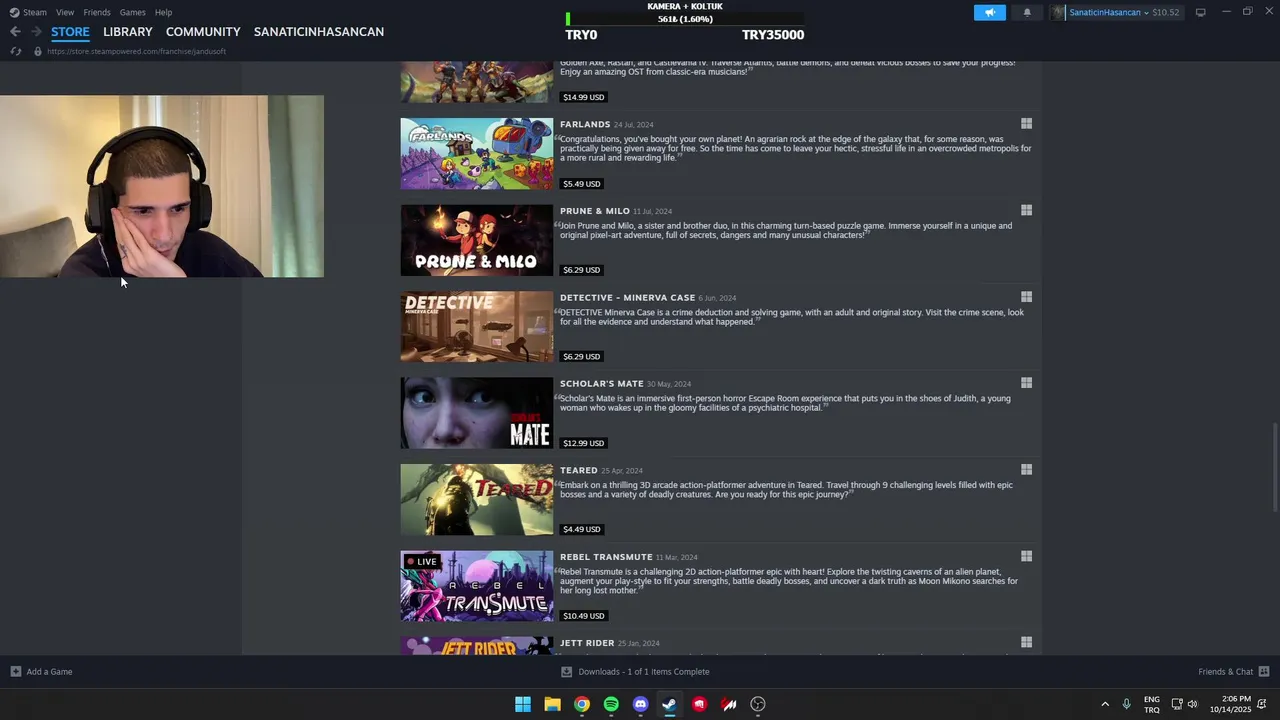The height and width of the screenshot is (720, 1280).
Task: Open notifications bell icon
Action: [x=1027, y=12]
